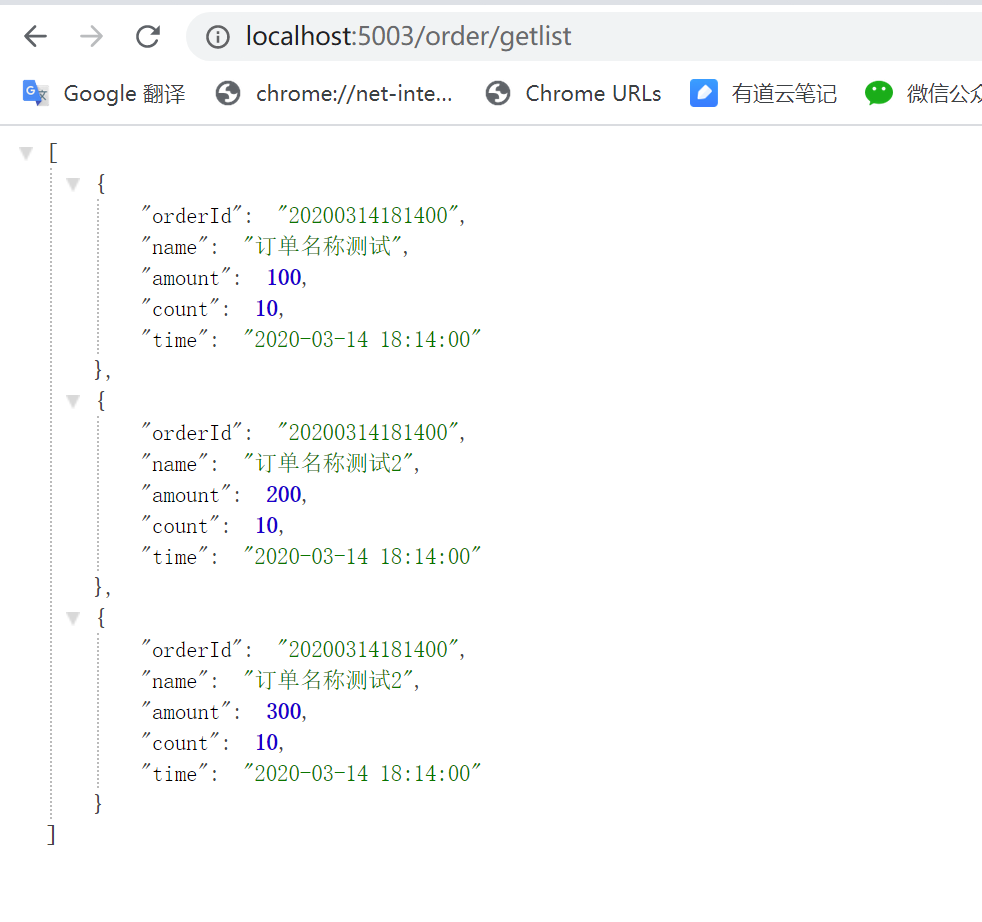Open the Google 翻译 bookmark
The width and height of the screenshot is (982, 922).
tap(123, 93)
